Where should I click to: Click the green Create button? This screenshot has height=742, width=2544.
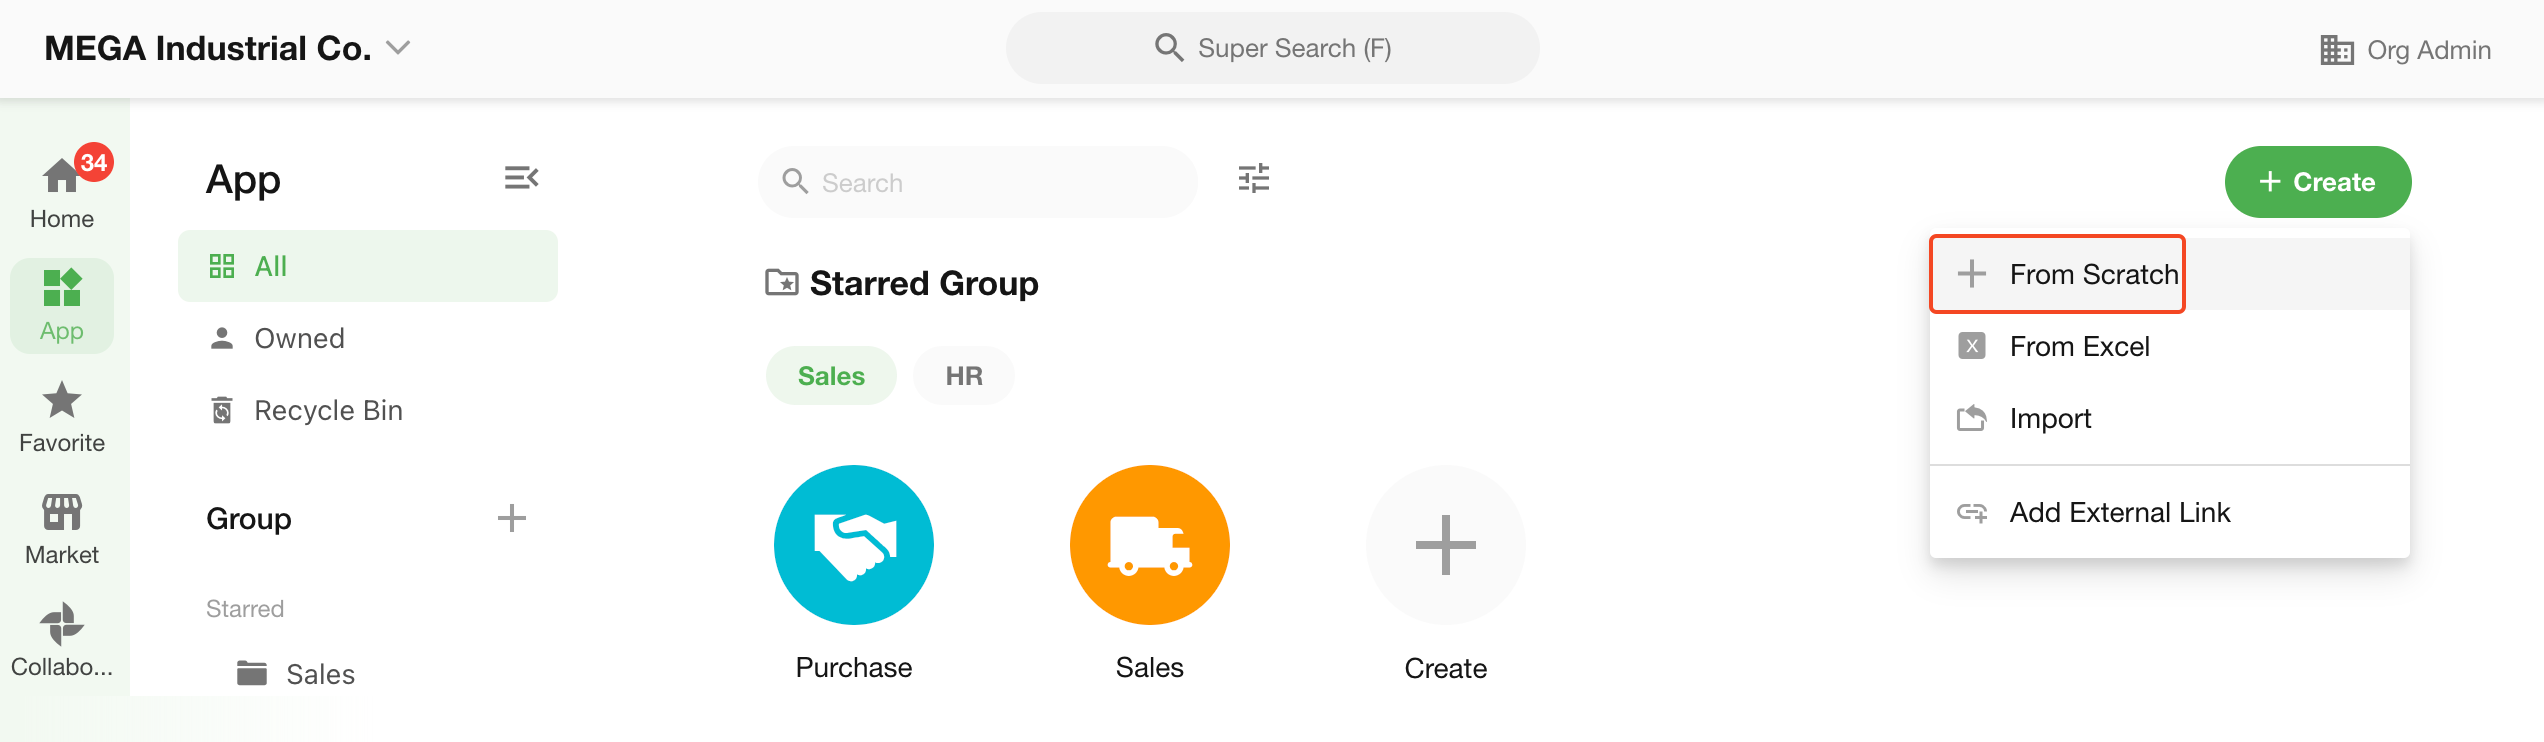pyautogui.click(x=2317, y=182)
